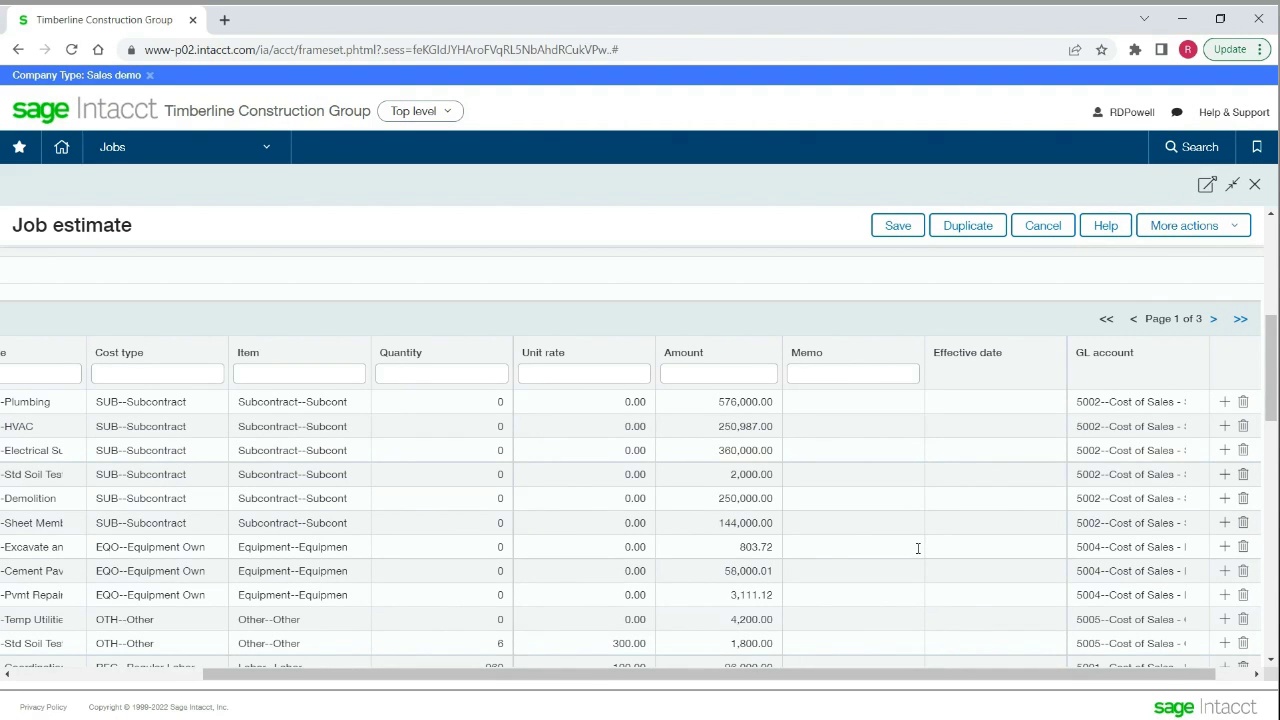Screen dimensions: 1280x720
Task: Open the Top level entity dropdown
Action: pos(420,111)
